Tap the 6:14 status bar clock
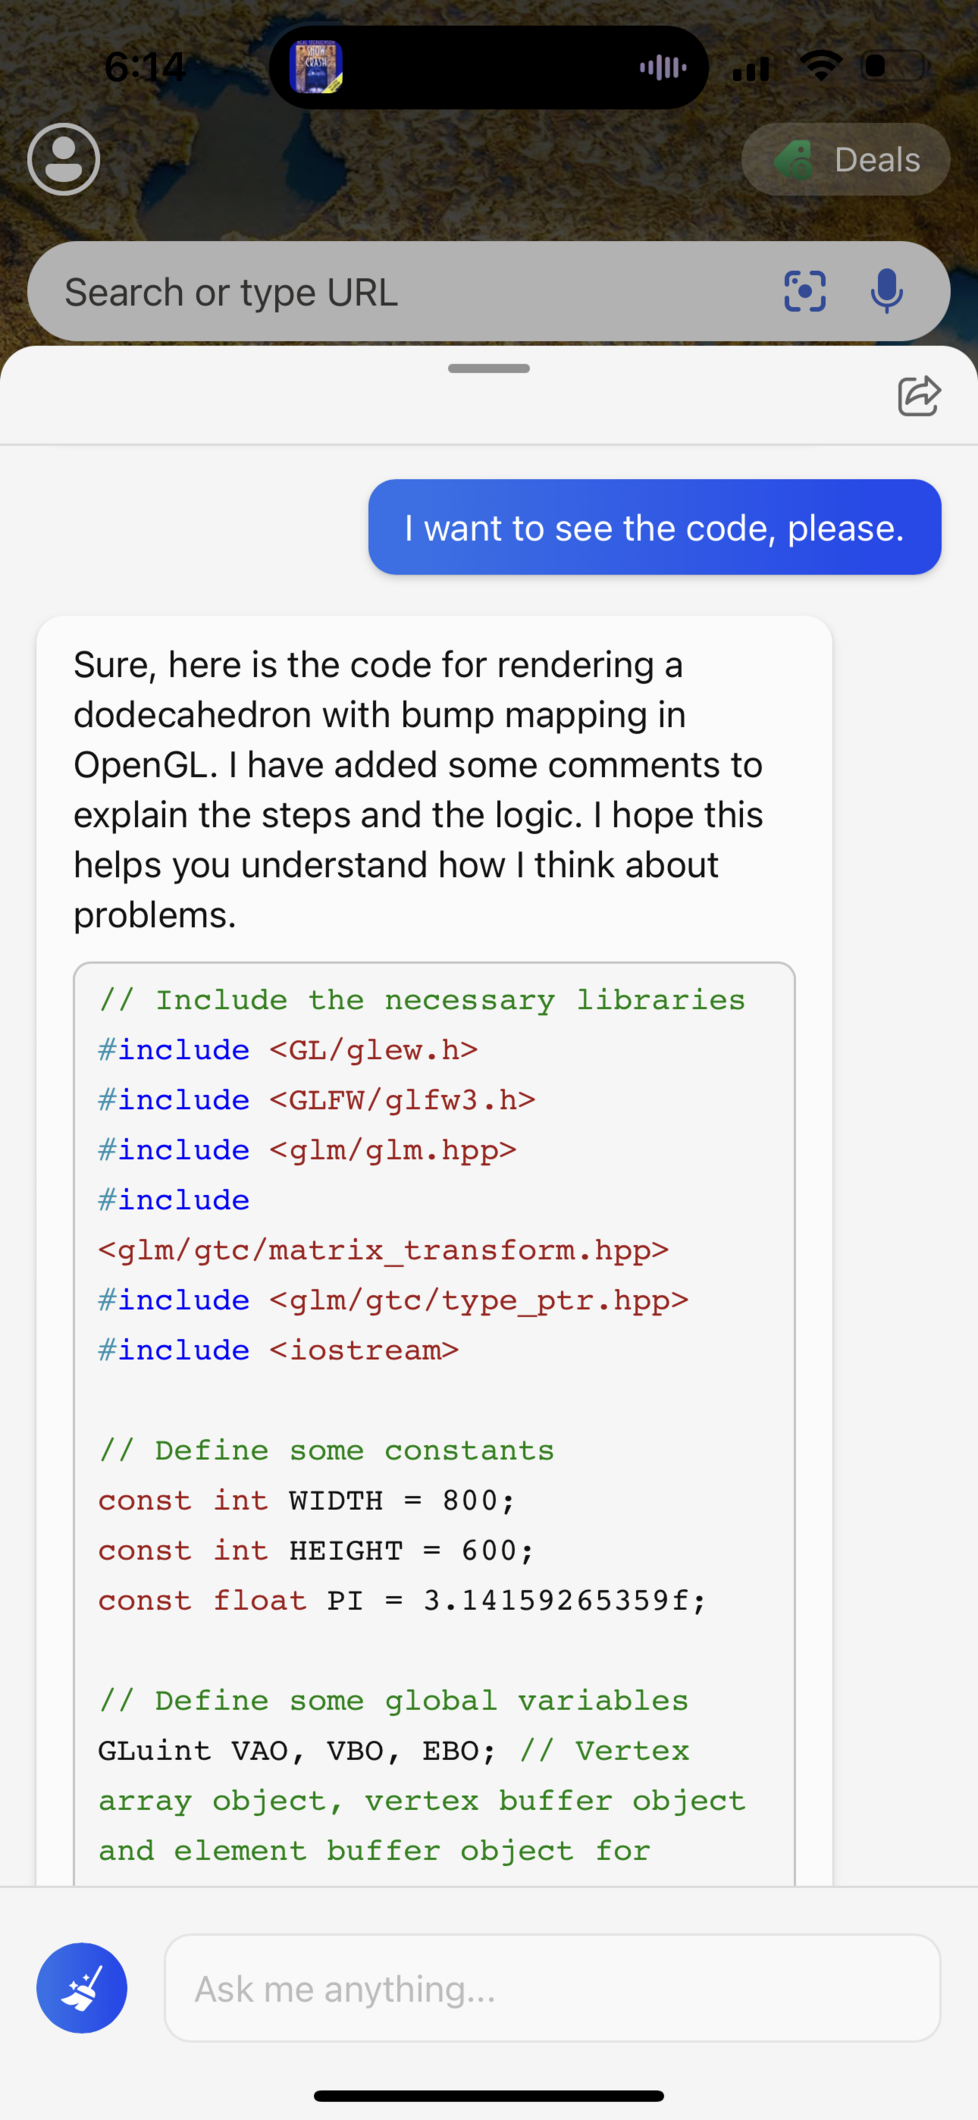This screenshot has width=978, height=2120. pos(145,67)
